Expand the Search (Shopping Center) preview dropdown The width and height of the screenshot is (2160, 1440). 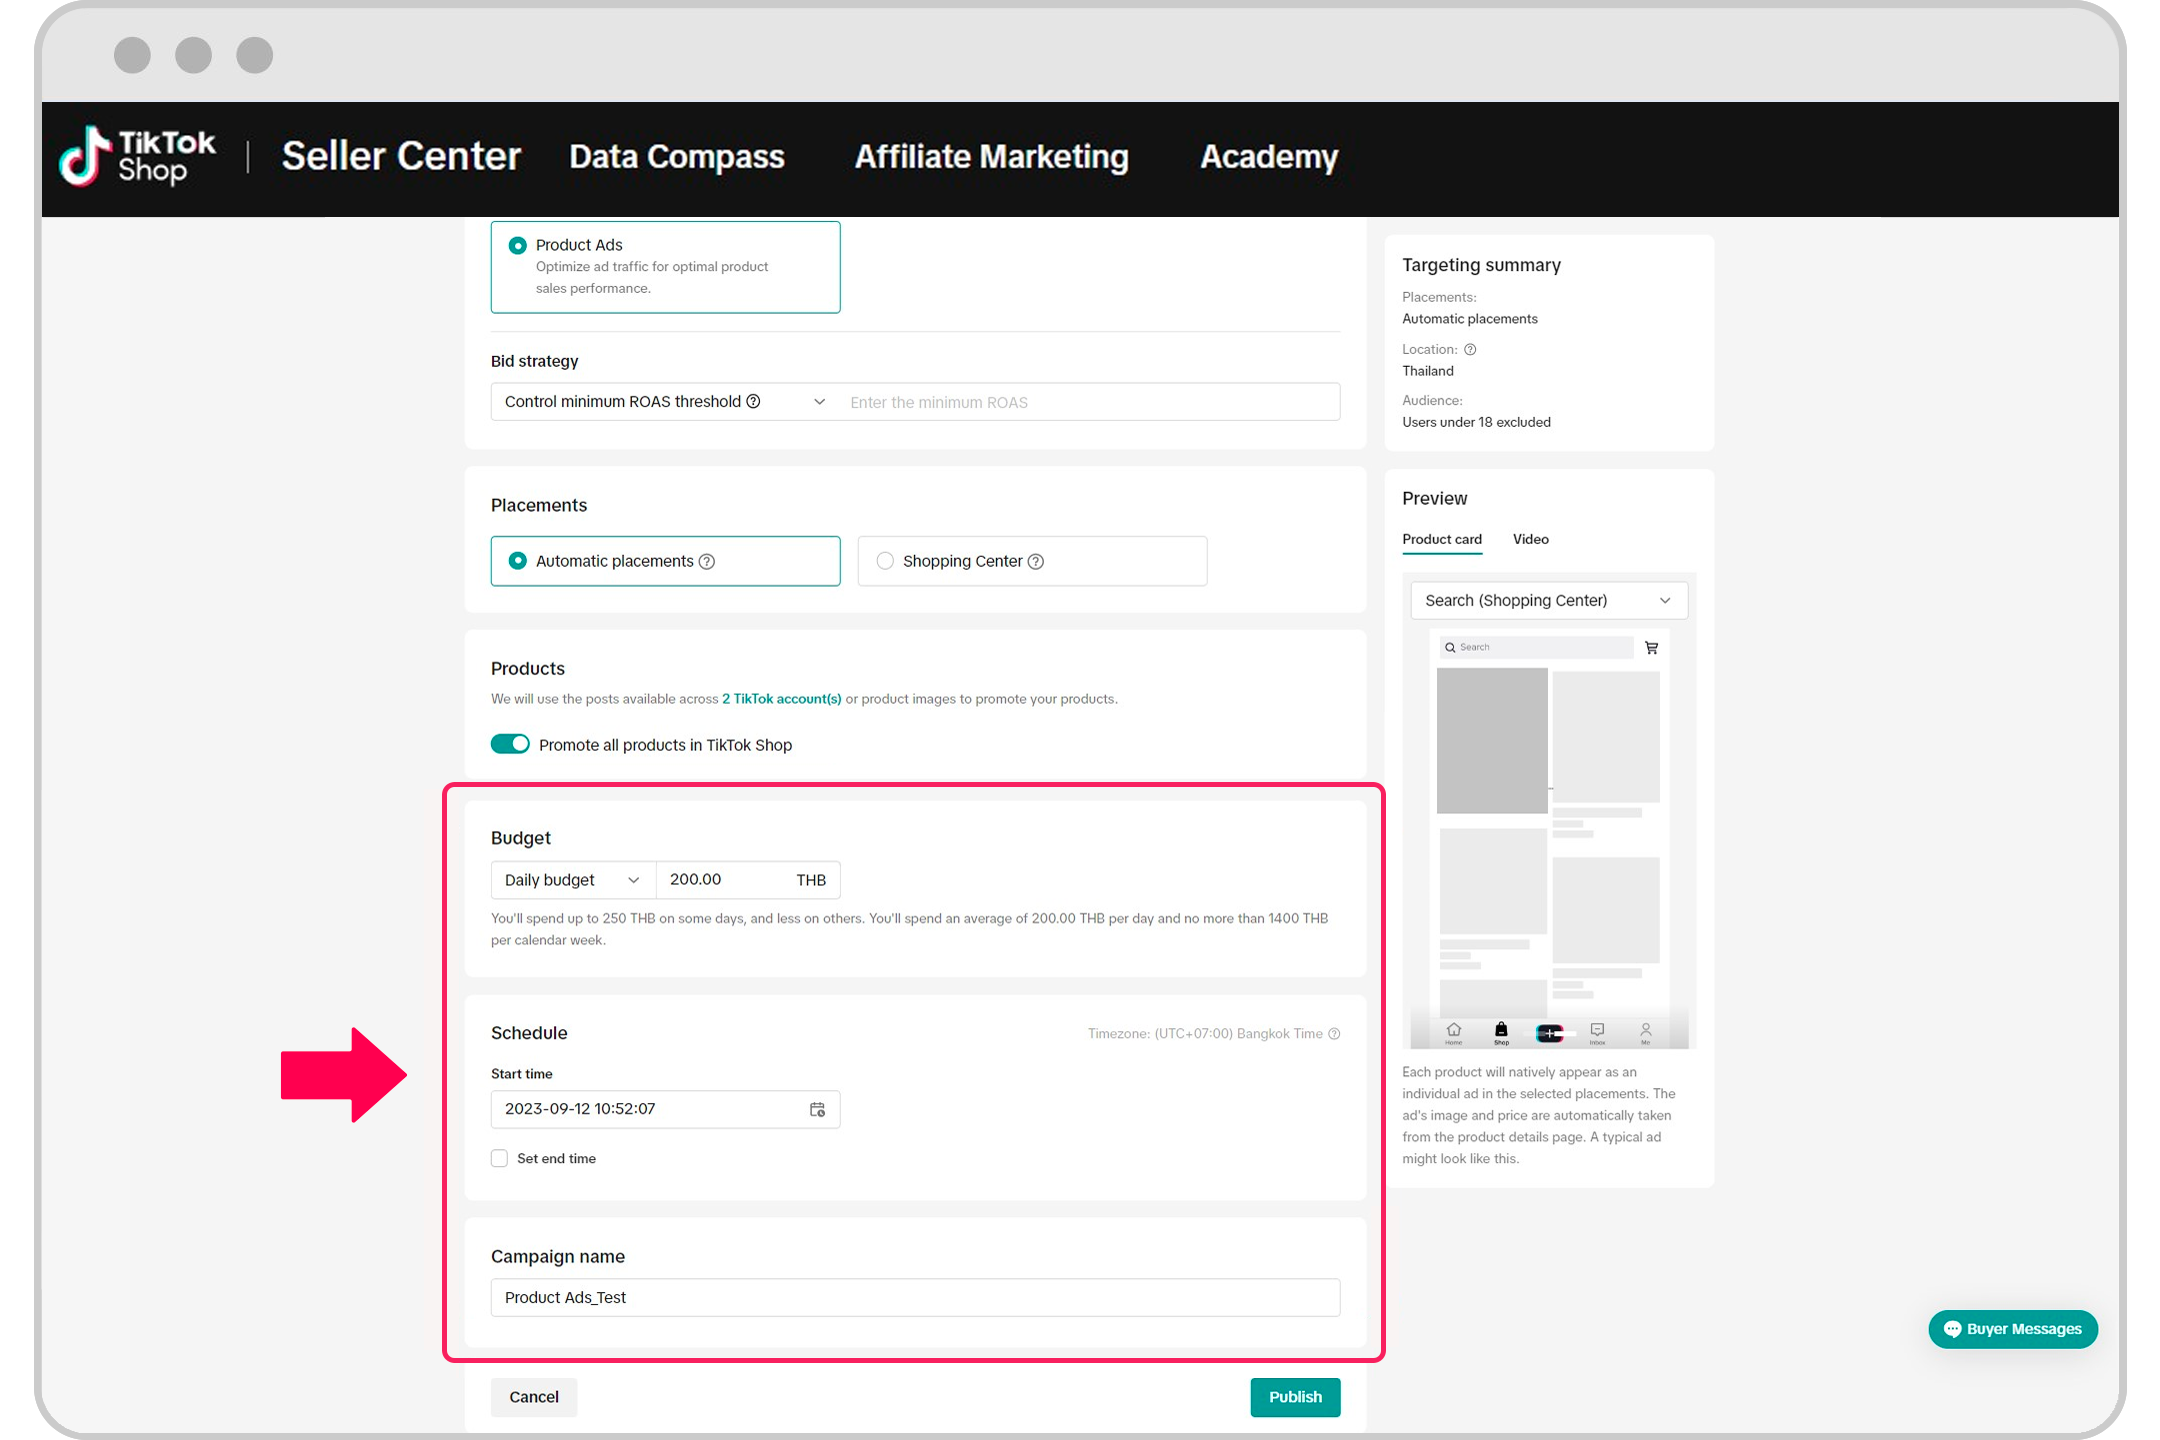pos(1548,600)
